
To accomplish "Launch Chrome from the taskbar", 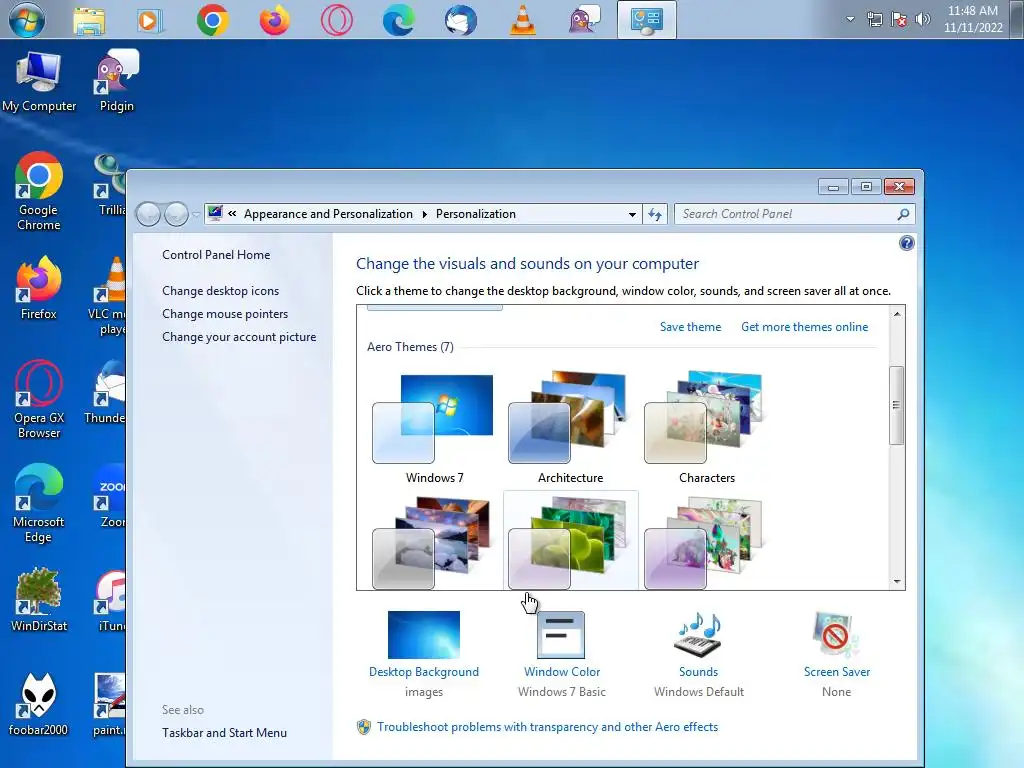I will point(212,20).
